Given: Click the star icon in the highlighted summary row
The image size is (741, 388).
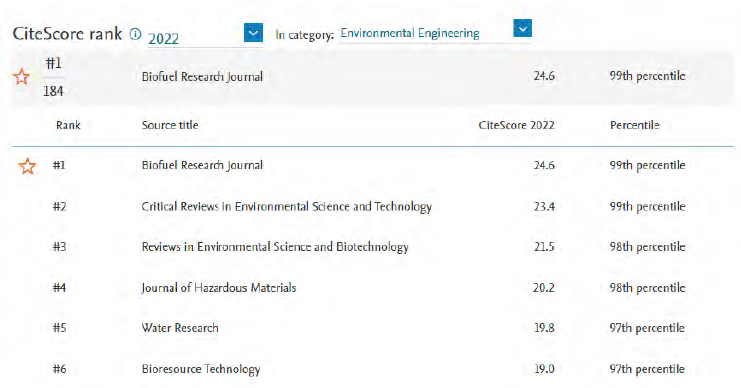Looking at the screenshot, I should click(x=21, y=77).
